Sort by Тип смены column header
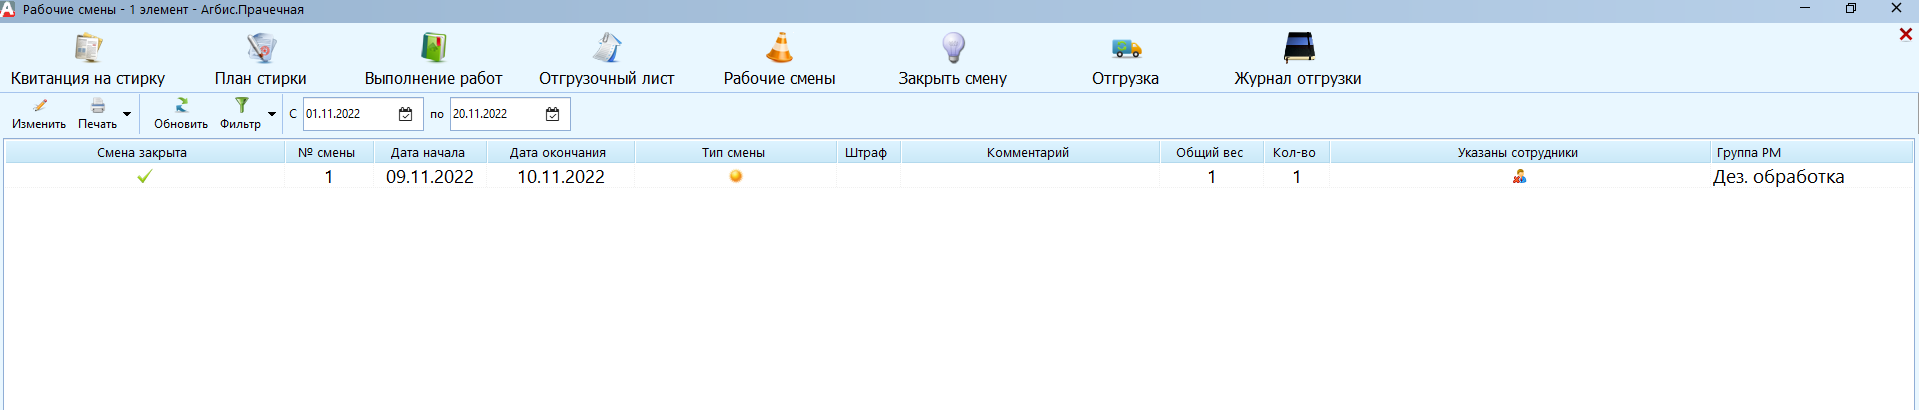This screenshot has width=1919, height=410. 735,152
